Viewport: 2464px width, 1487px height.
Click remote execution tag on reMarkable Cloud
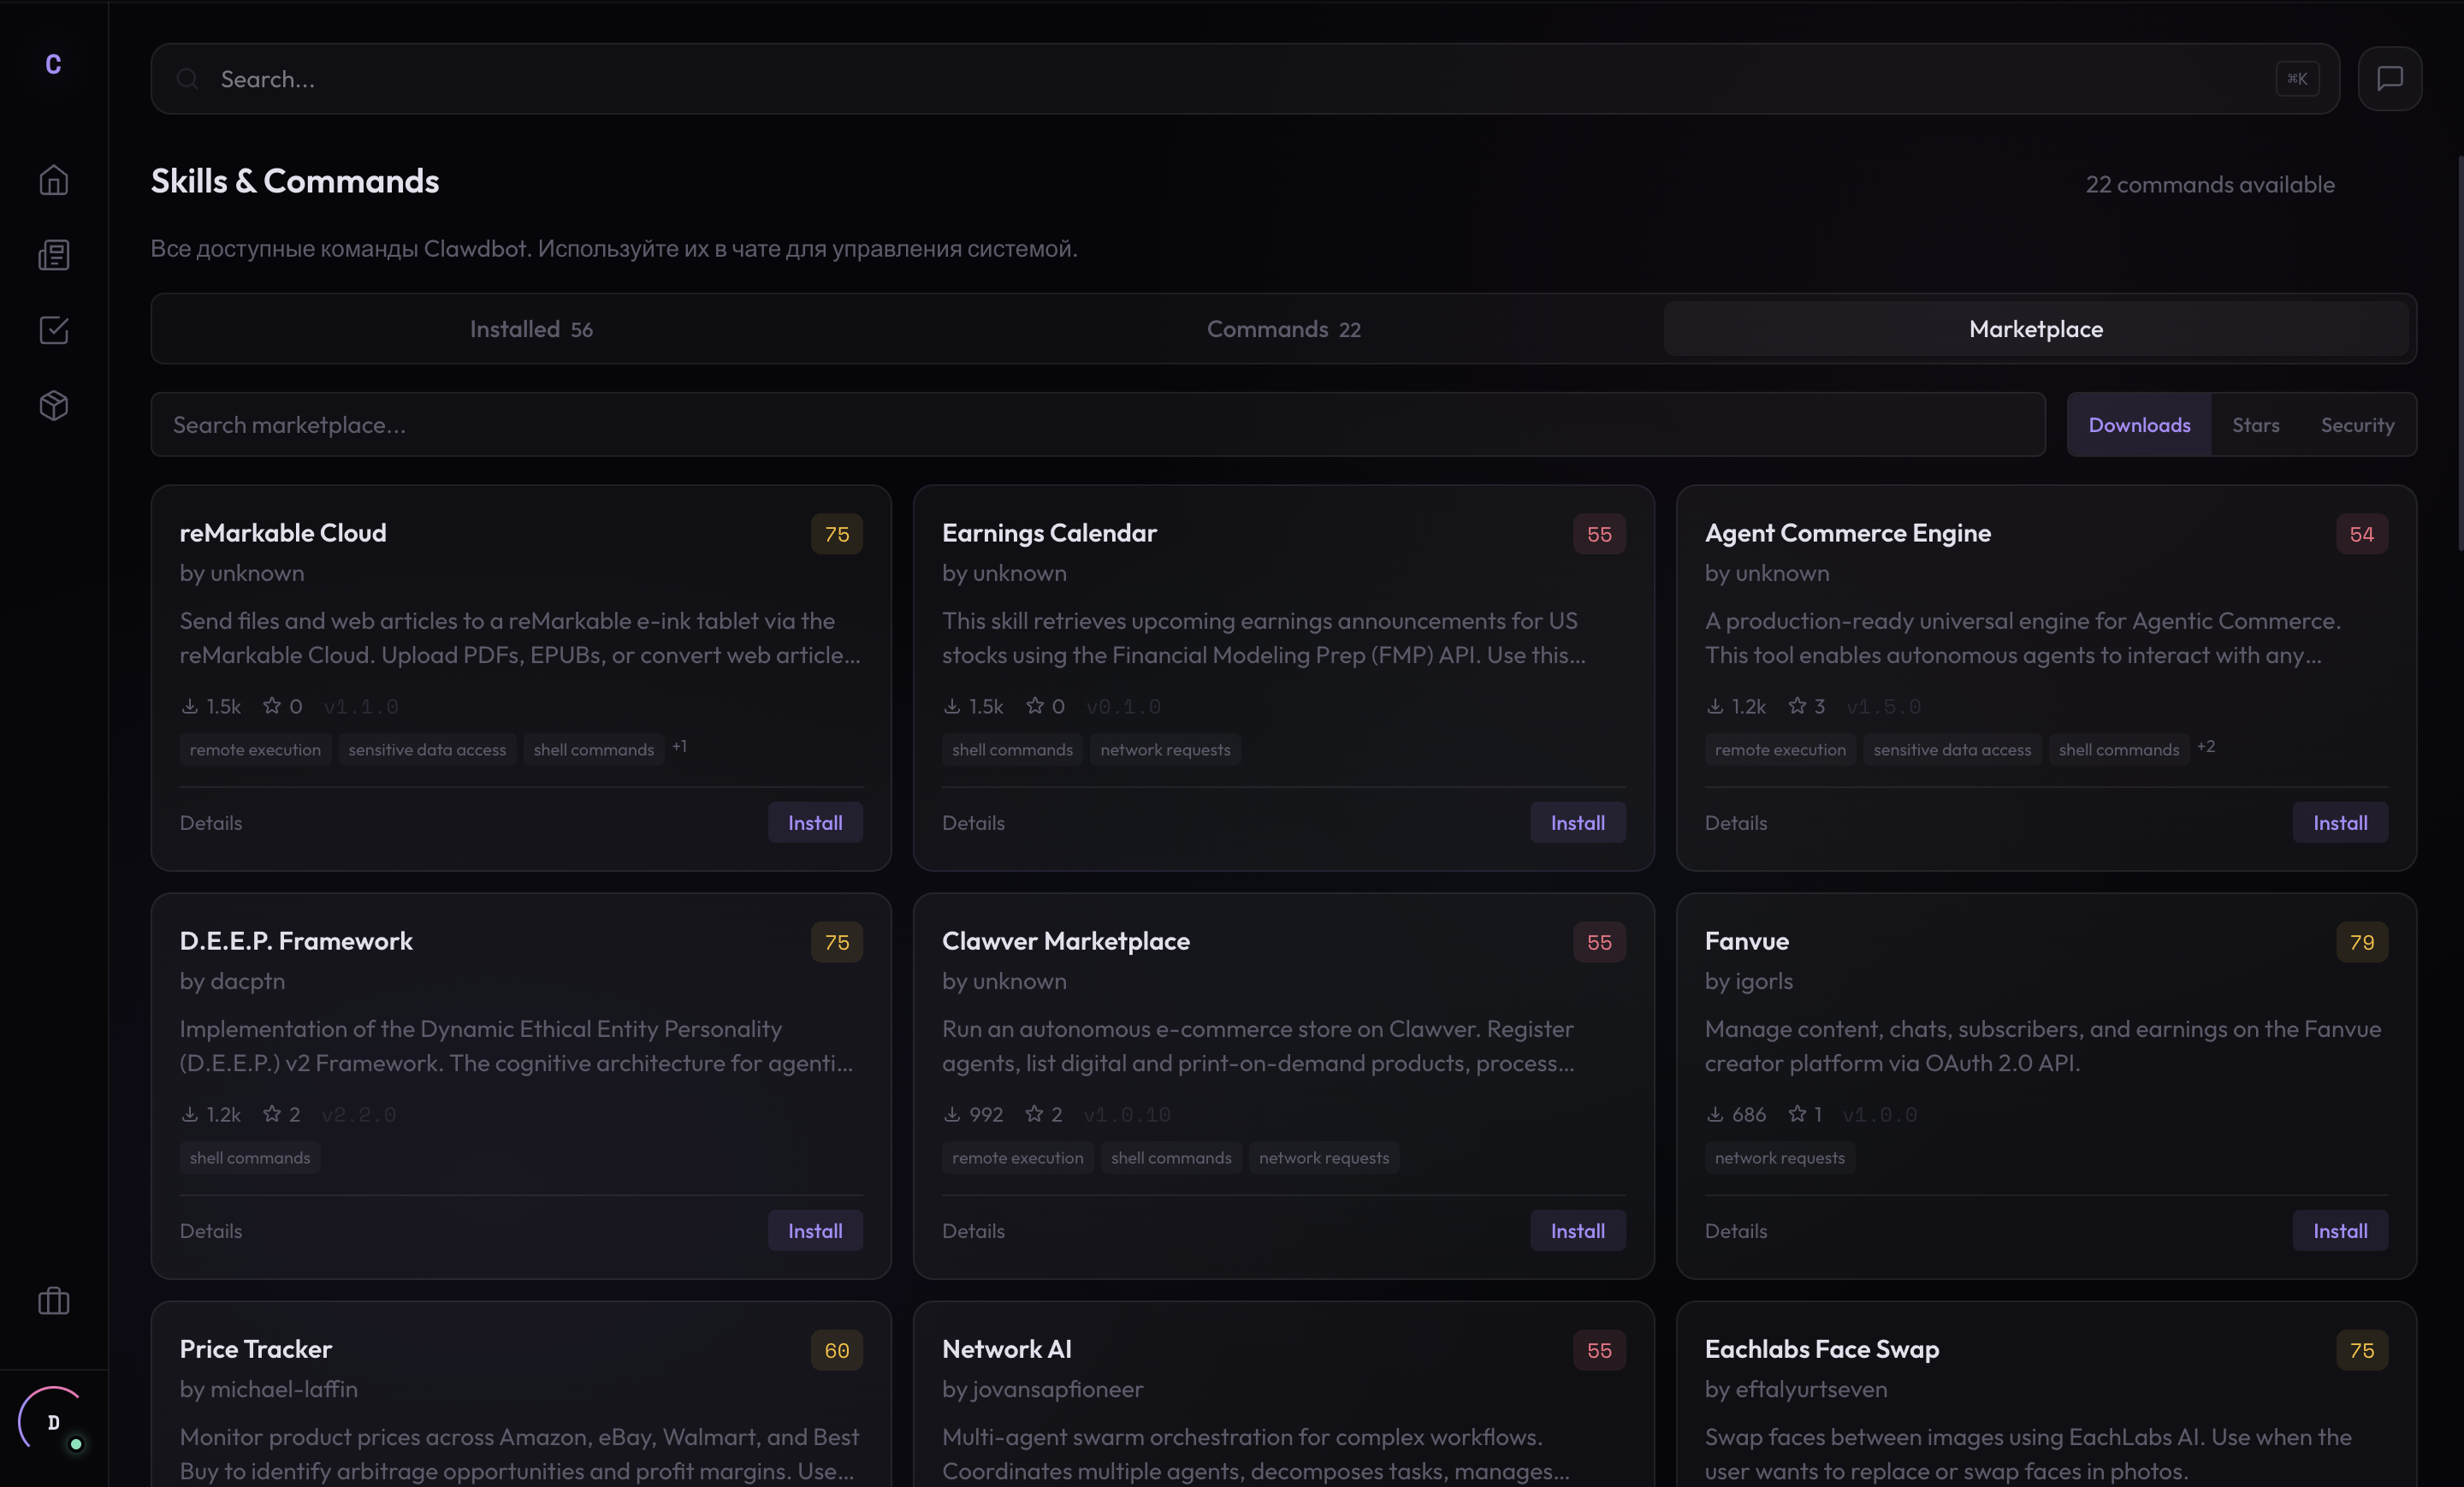255,750
